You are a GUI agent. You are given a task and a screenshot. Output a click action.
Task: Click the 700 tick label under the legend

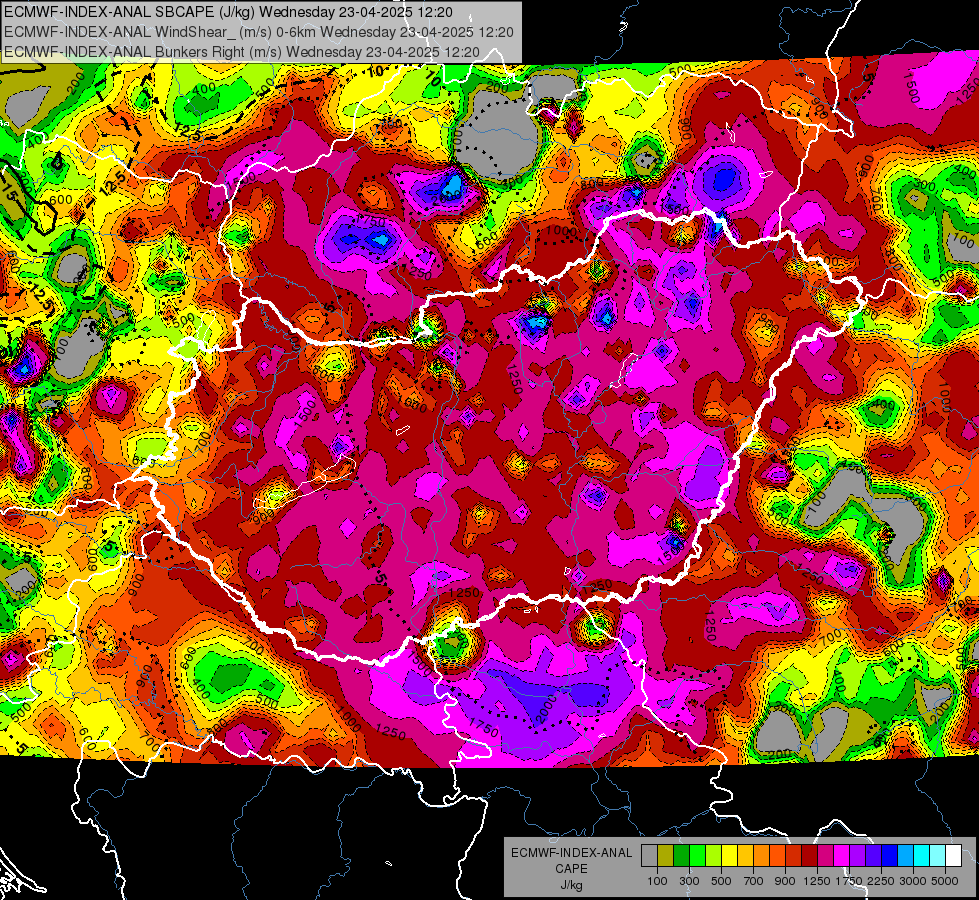tap(754, 881)
